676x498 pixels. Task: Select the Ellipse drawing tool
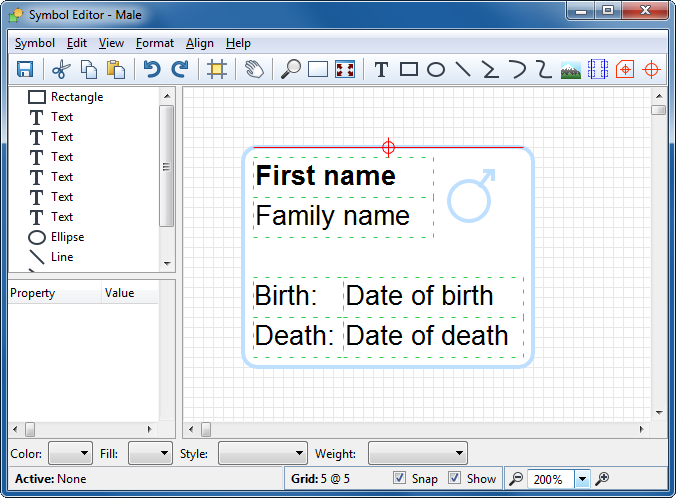(436, 69)
